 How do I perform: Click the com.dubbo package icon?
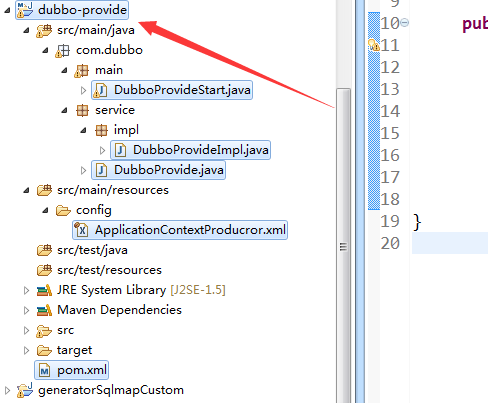pos(63,51)
